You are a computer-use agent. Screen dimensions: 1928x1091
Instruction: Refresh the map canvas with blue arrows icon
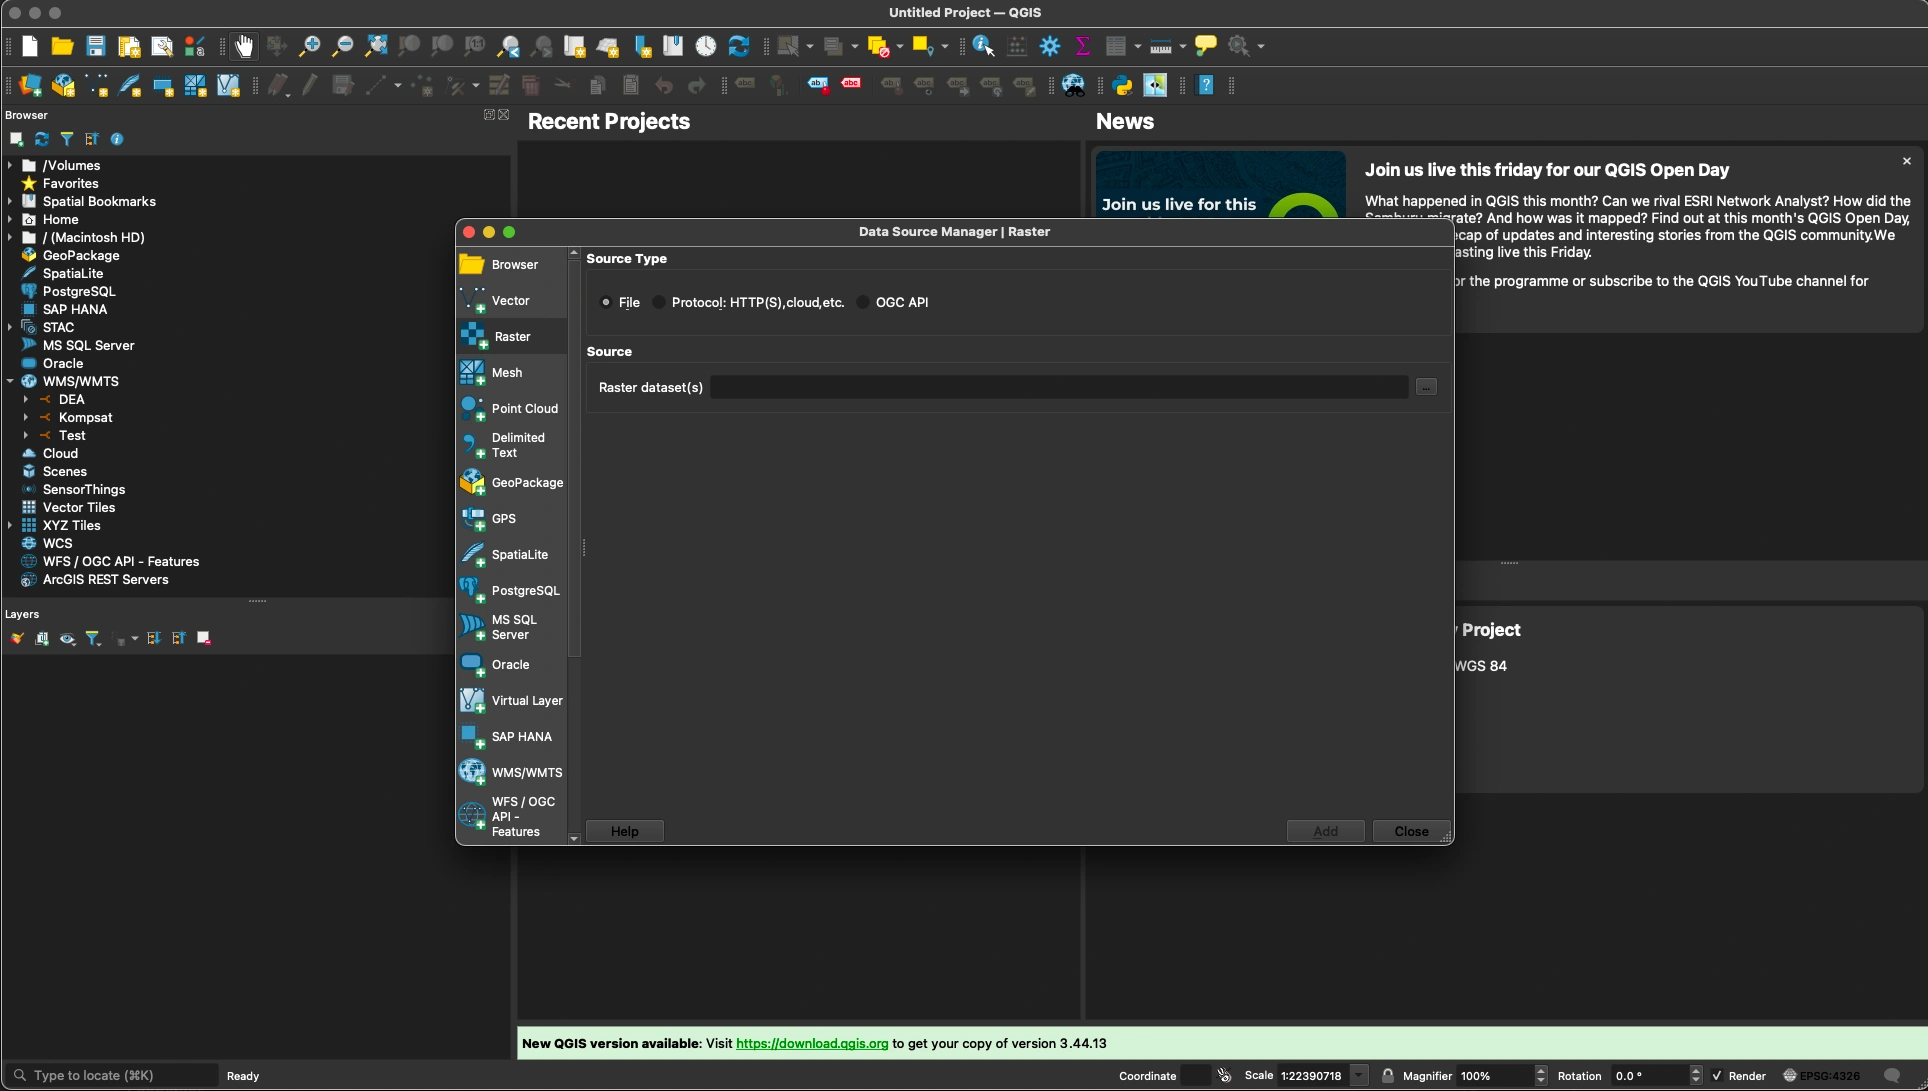tap(739, 46)
